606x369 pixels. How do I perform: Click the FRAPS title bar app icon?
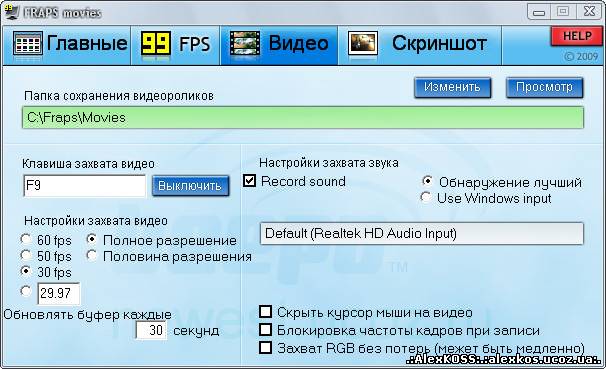point(11,12)
